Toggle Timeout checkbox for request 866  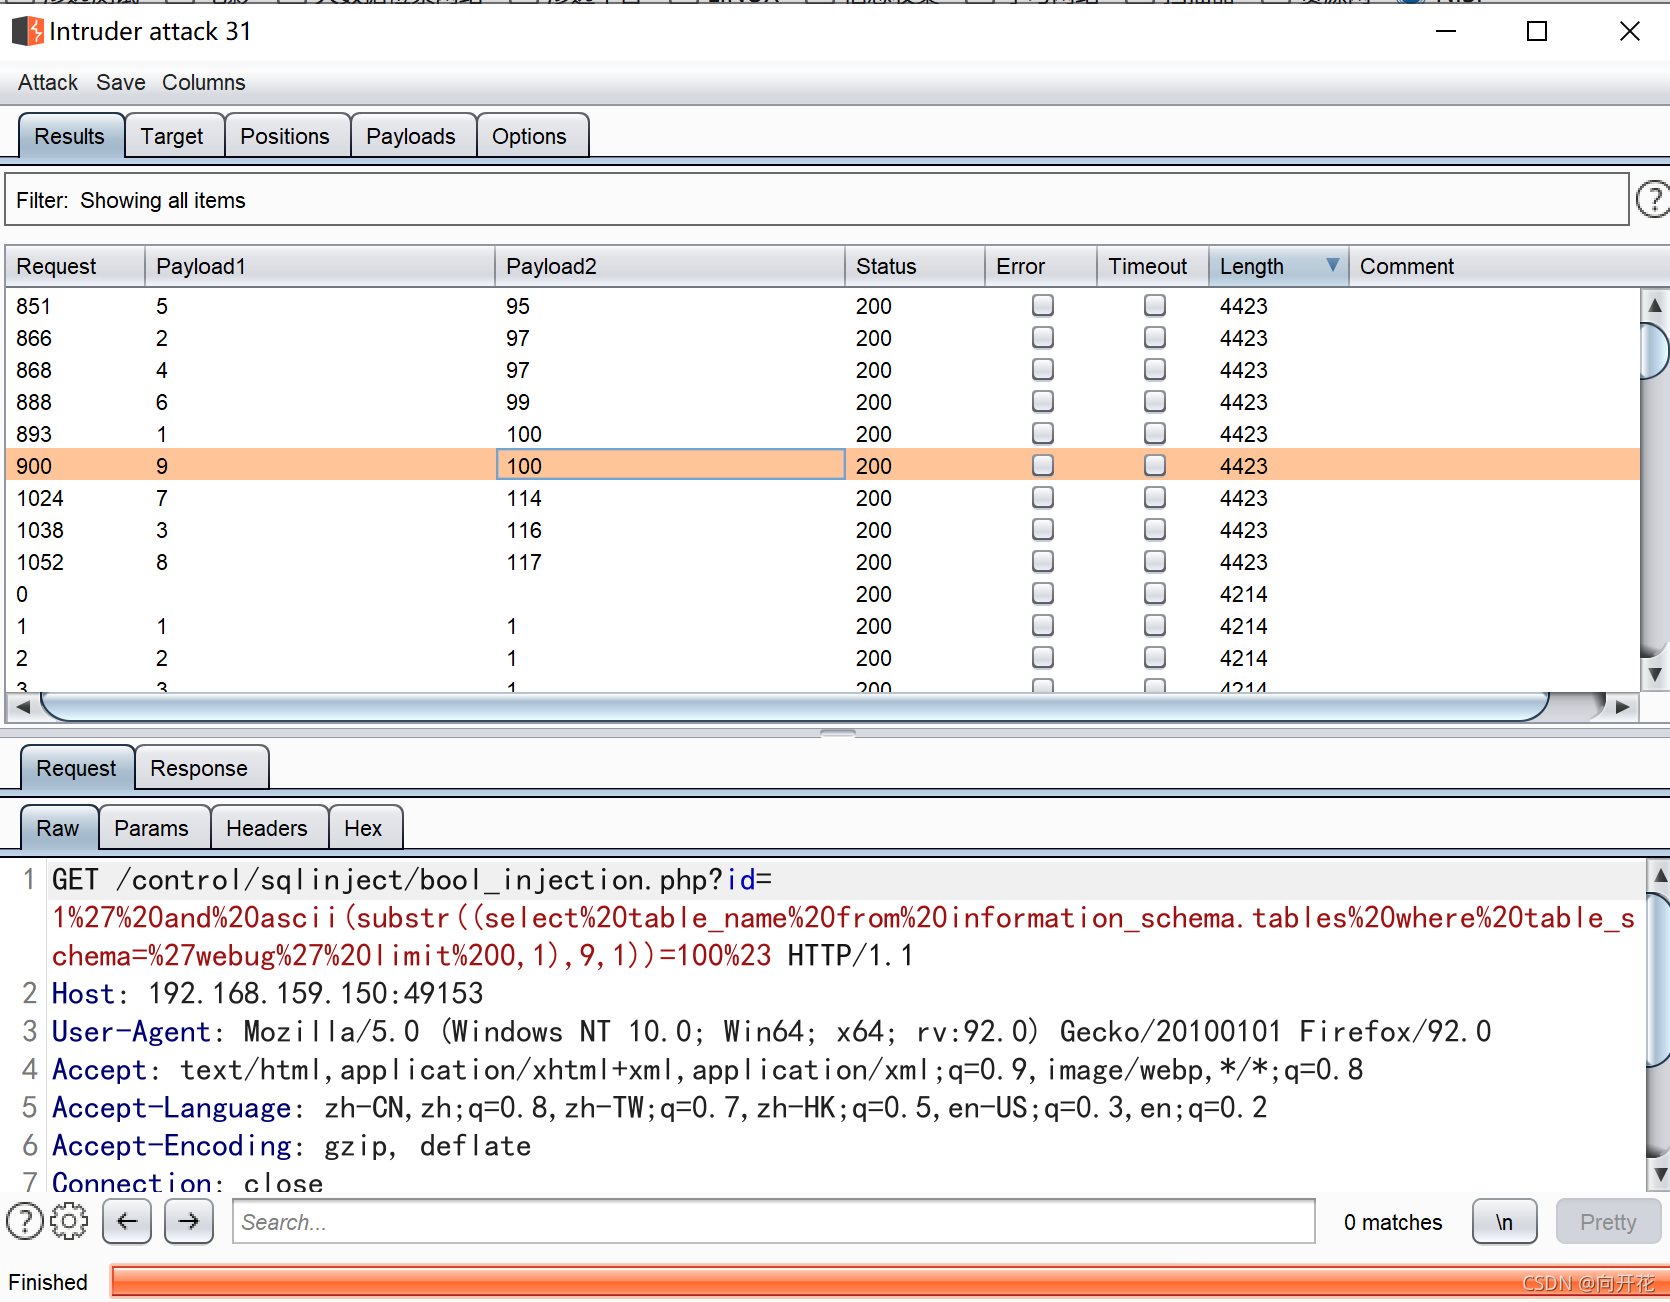[x=1155, y=337]
